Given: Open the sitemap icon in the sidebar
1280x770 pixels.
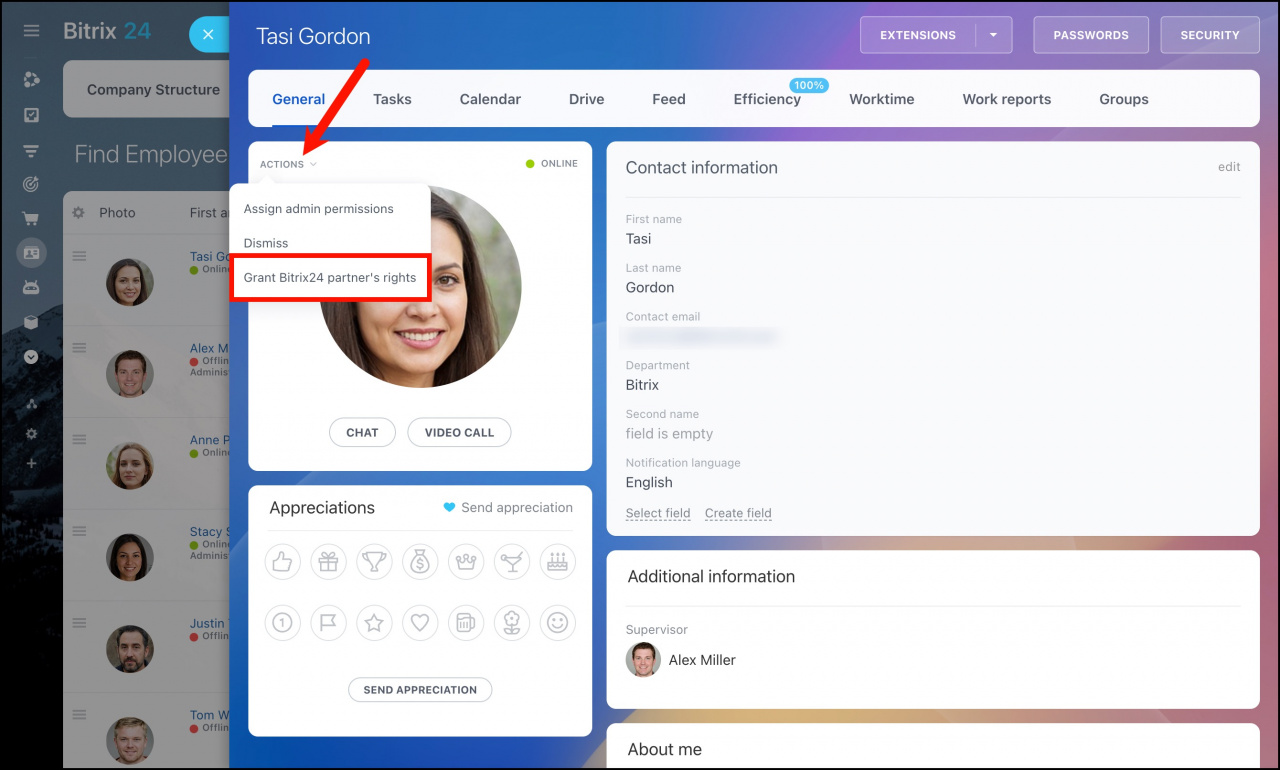Looking at the screenshot, I should tap(31, 404).
